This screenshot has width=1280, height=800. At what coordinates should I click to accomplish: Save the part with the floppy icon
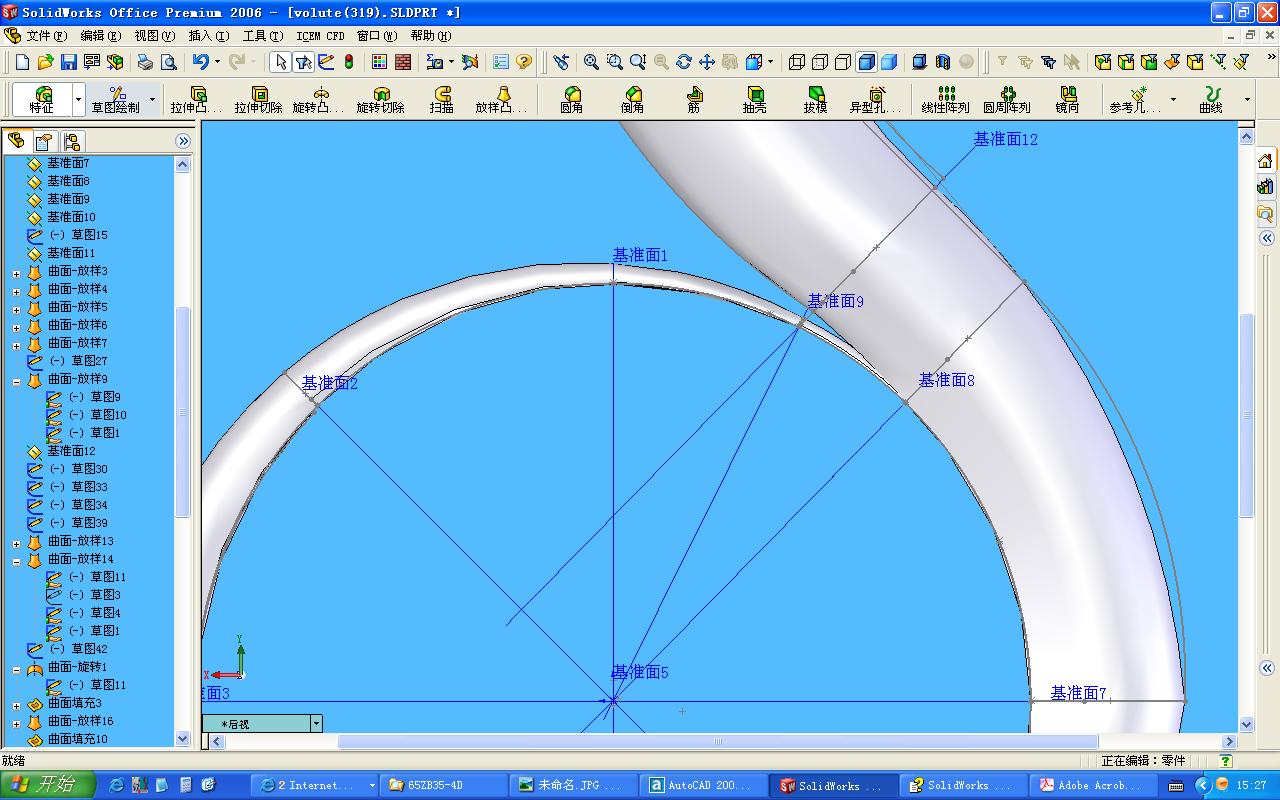[x=69, y=62]
